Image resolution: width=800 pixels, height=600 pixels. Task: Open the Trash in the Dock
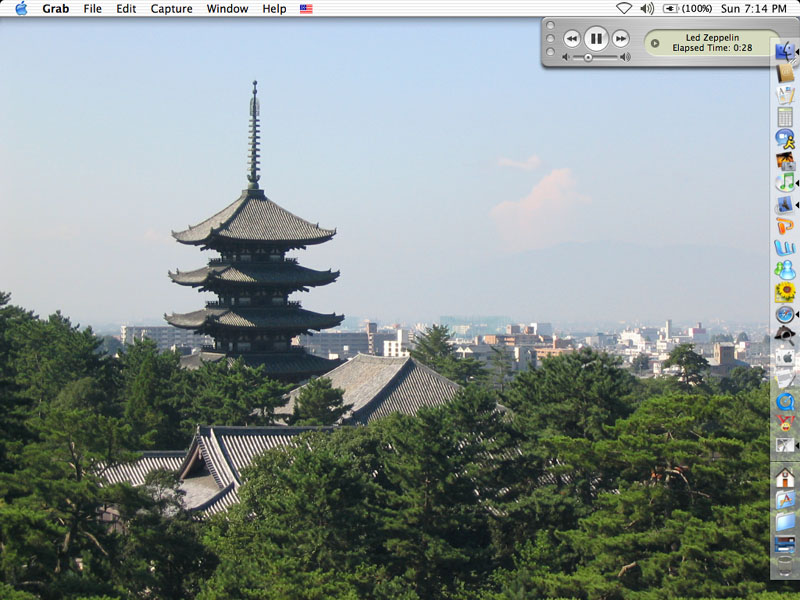785,566
